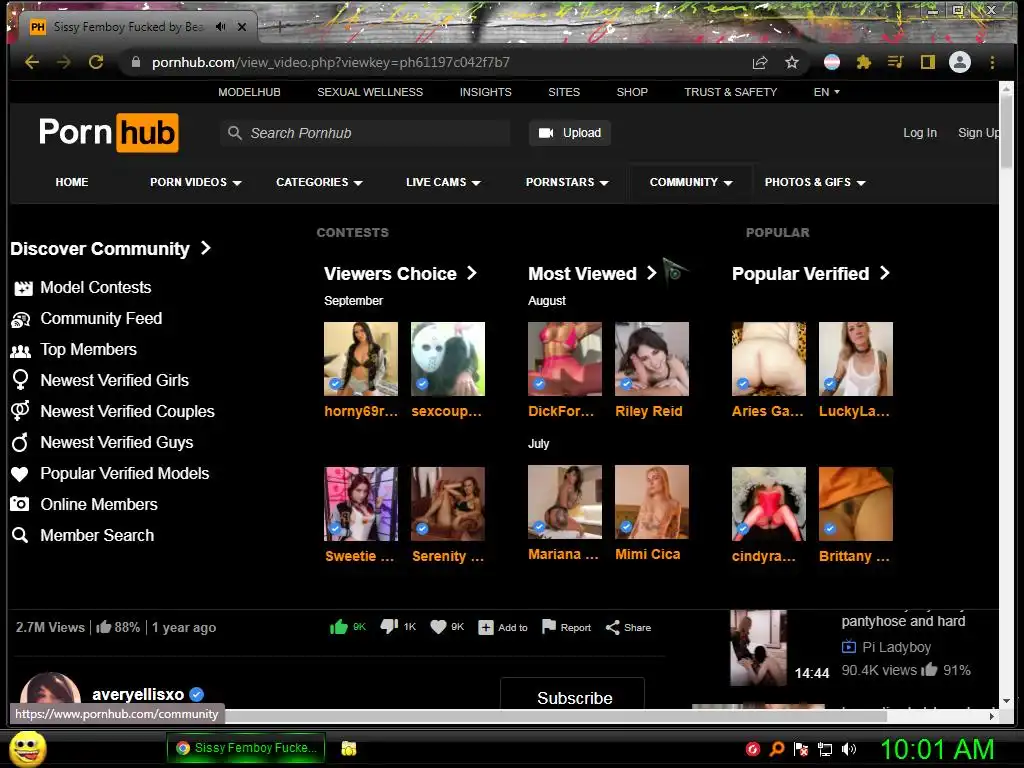Click the Add to plus icon
This screenshot has height=768, width=1024.
pyautogui.click(x=485, y=628)
